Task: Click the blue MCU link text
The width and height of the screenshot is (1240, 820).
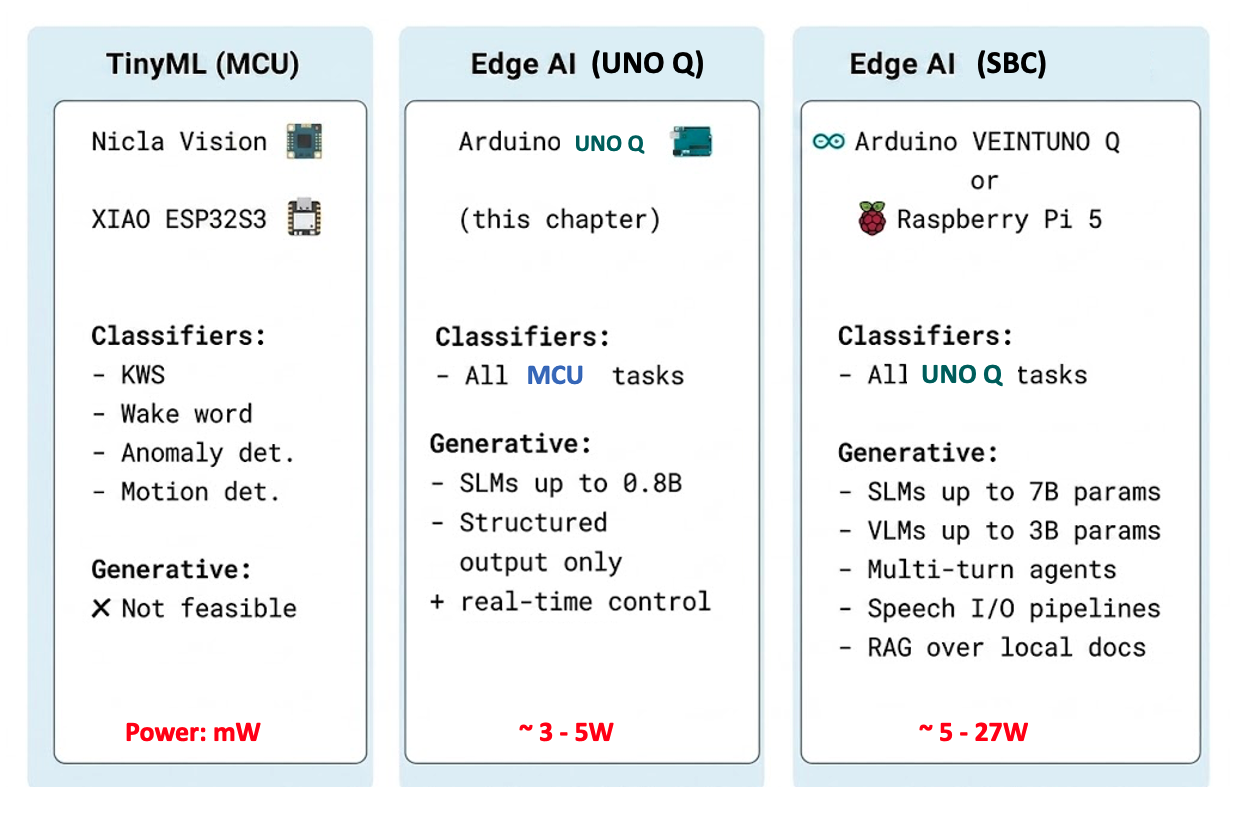Action: pos(555,376)
